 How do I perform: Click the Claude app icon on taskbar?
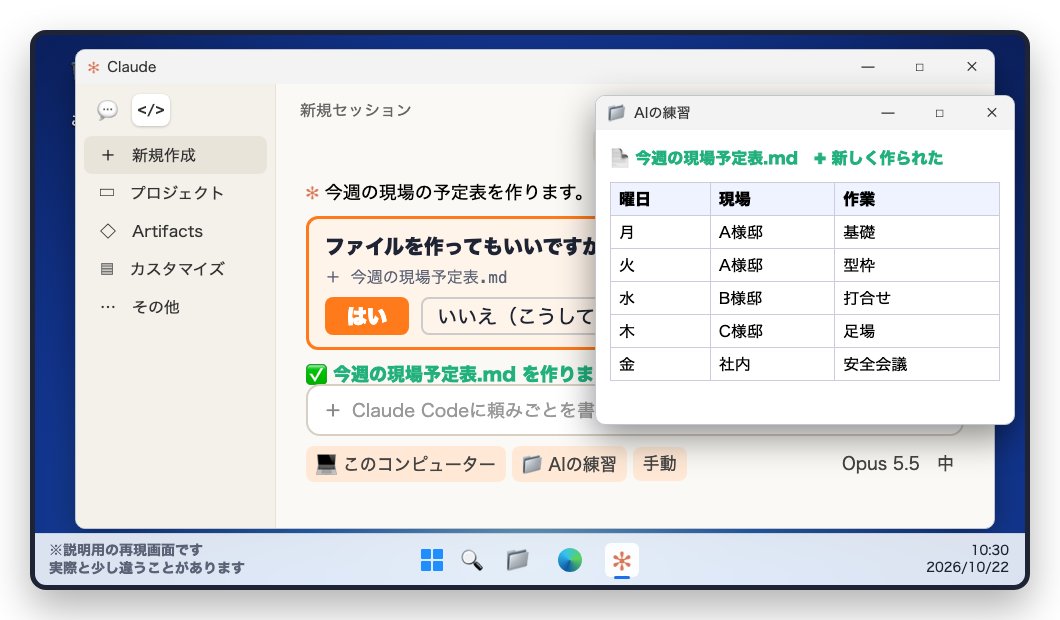621,561
